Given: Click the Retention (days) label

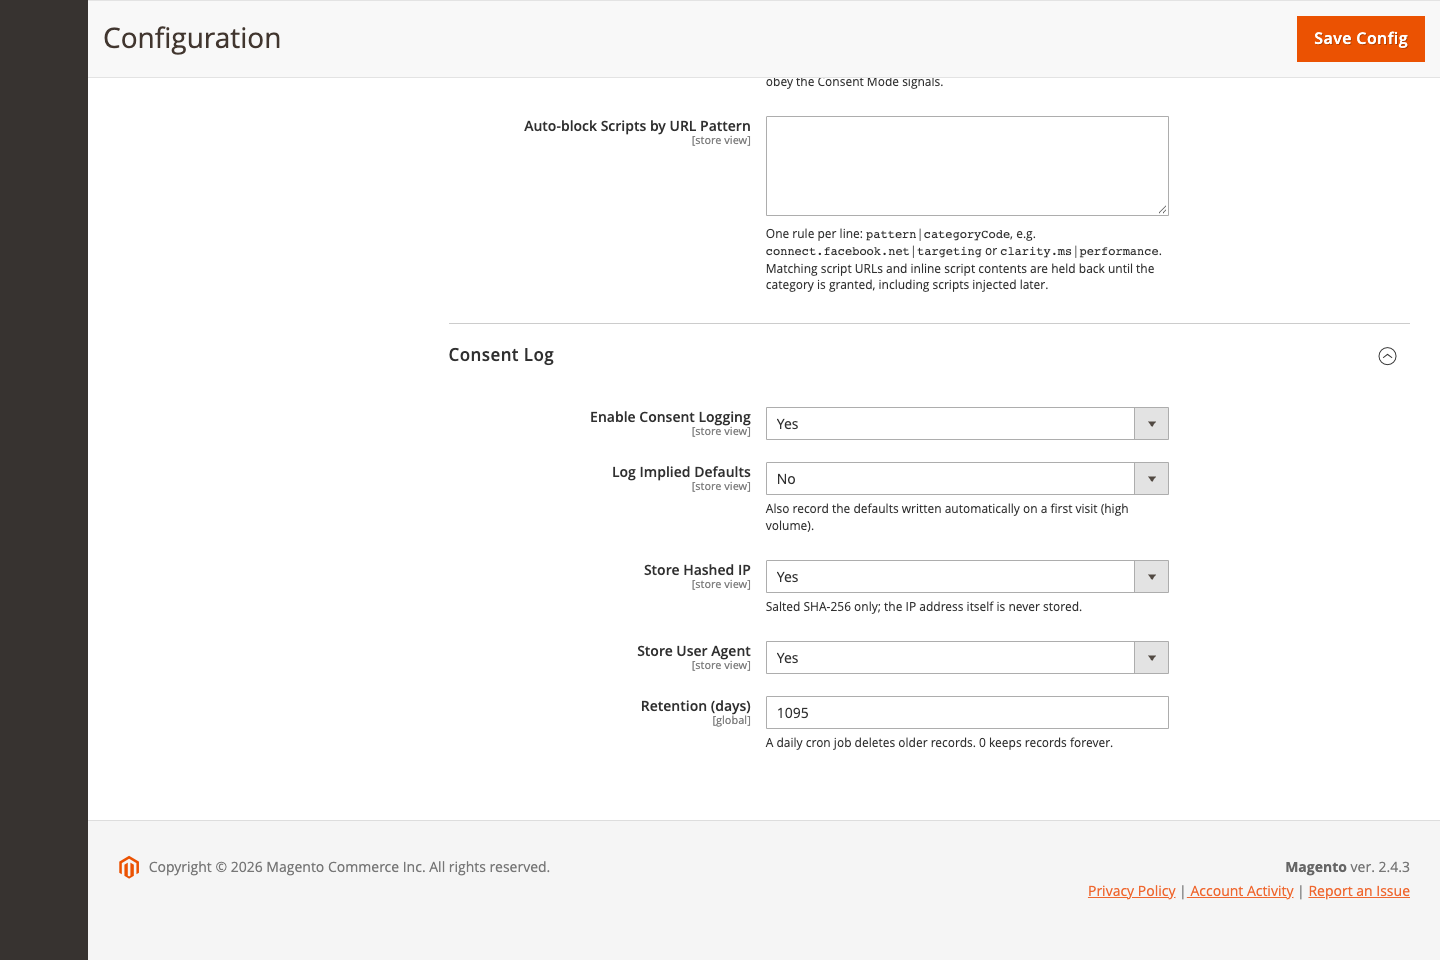Looking at the screenshot, I should pyautogui.click(x=696, y=706).
